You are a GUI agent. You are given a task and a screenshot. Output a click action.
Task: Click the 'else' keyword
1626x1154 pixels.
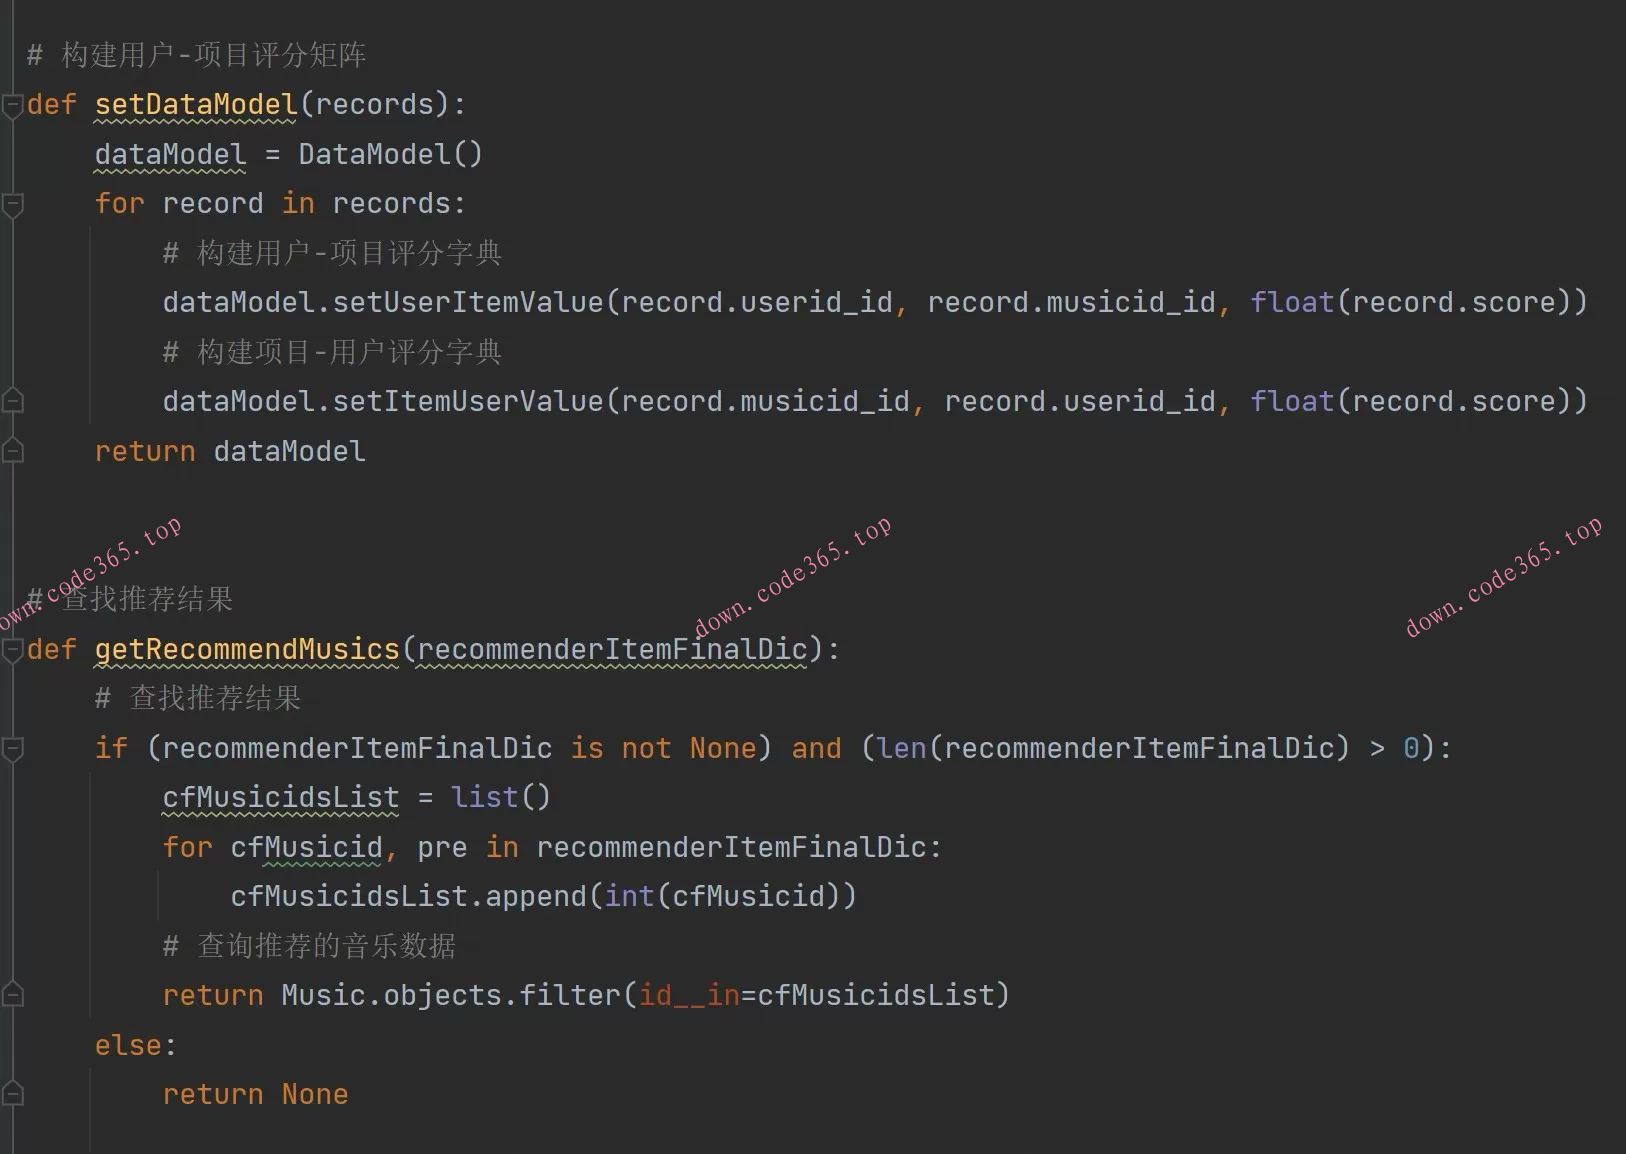click(x=128, y=1046)
